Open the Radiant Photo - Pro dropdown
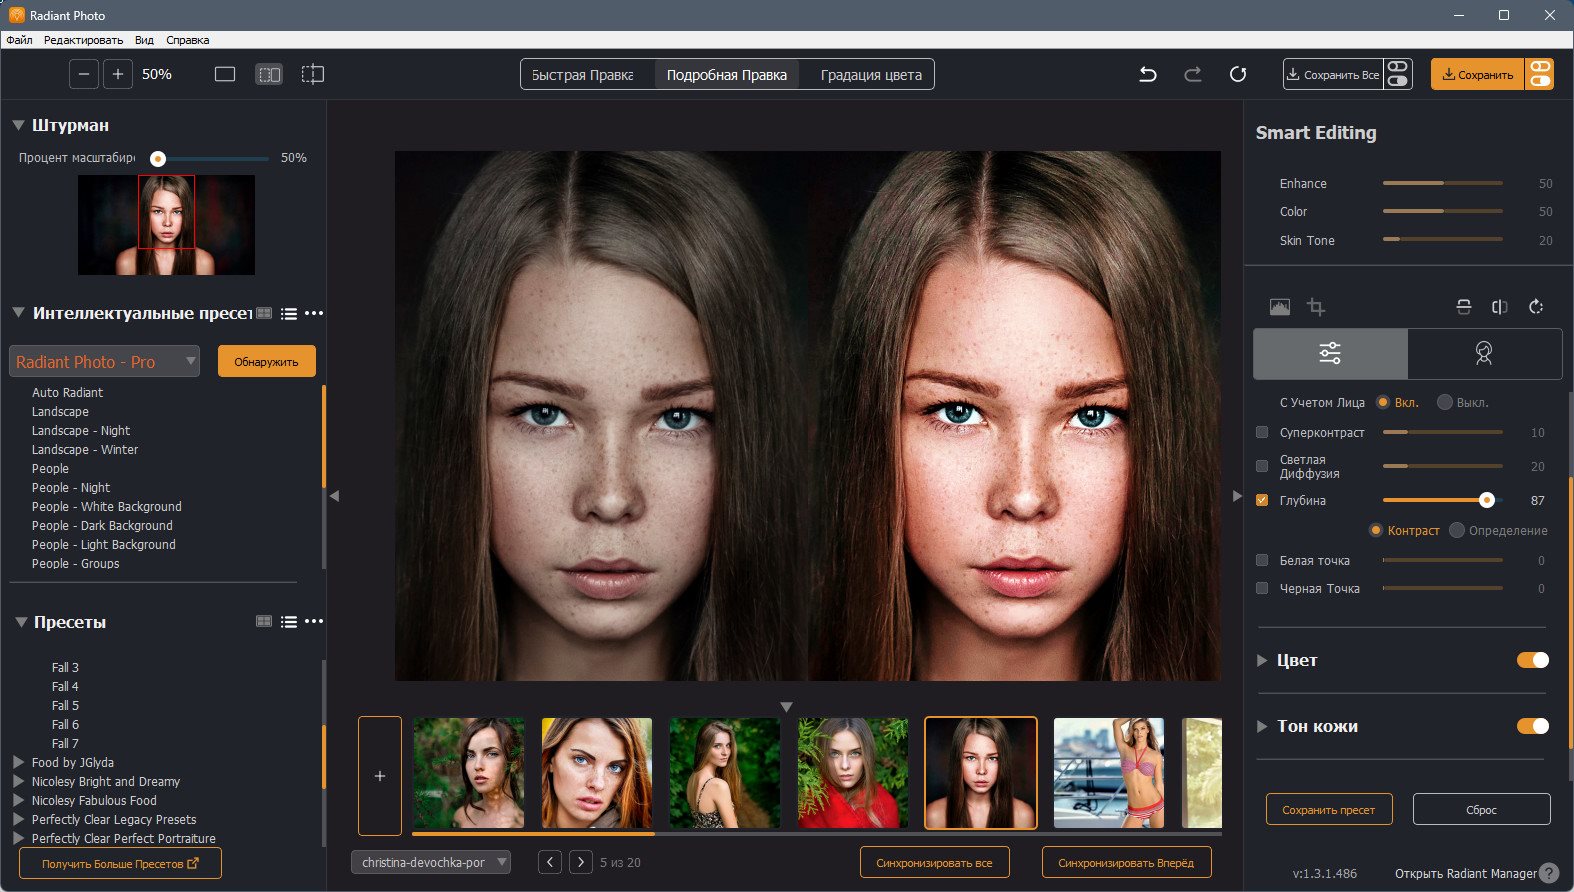Screen dimensions: 1574x892 (105, 362)
